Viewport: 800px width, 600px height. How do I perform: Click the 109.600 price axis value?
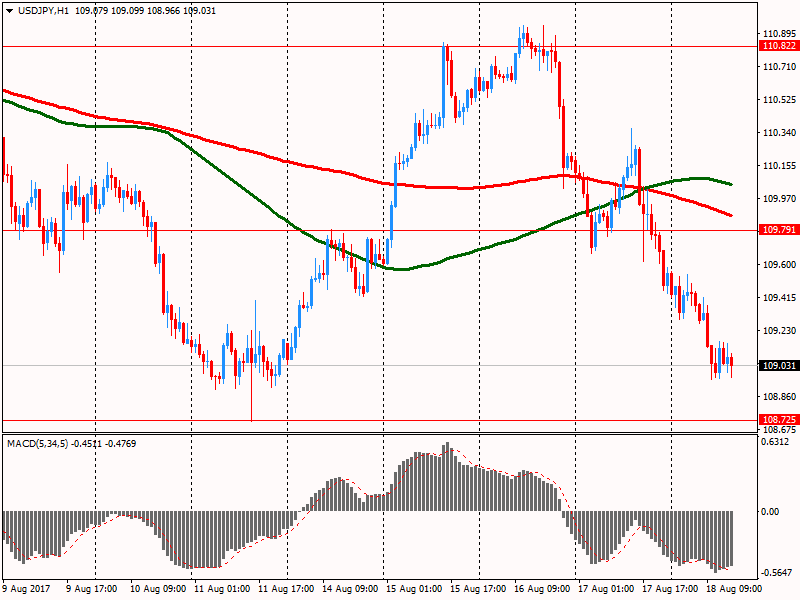(779, 264)
